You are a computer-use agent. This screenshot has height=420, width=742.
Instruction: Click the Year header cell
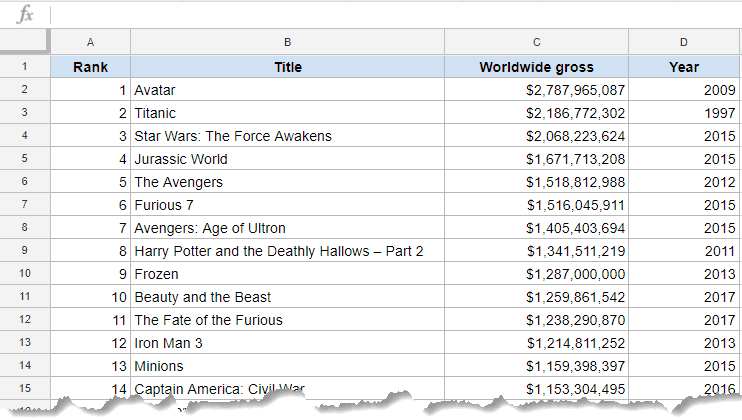pos(684,67)
